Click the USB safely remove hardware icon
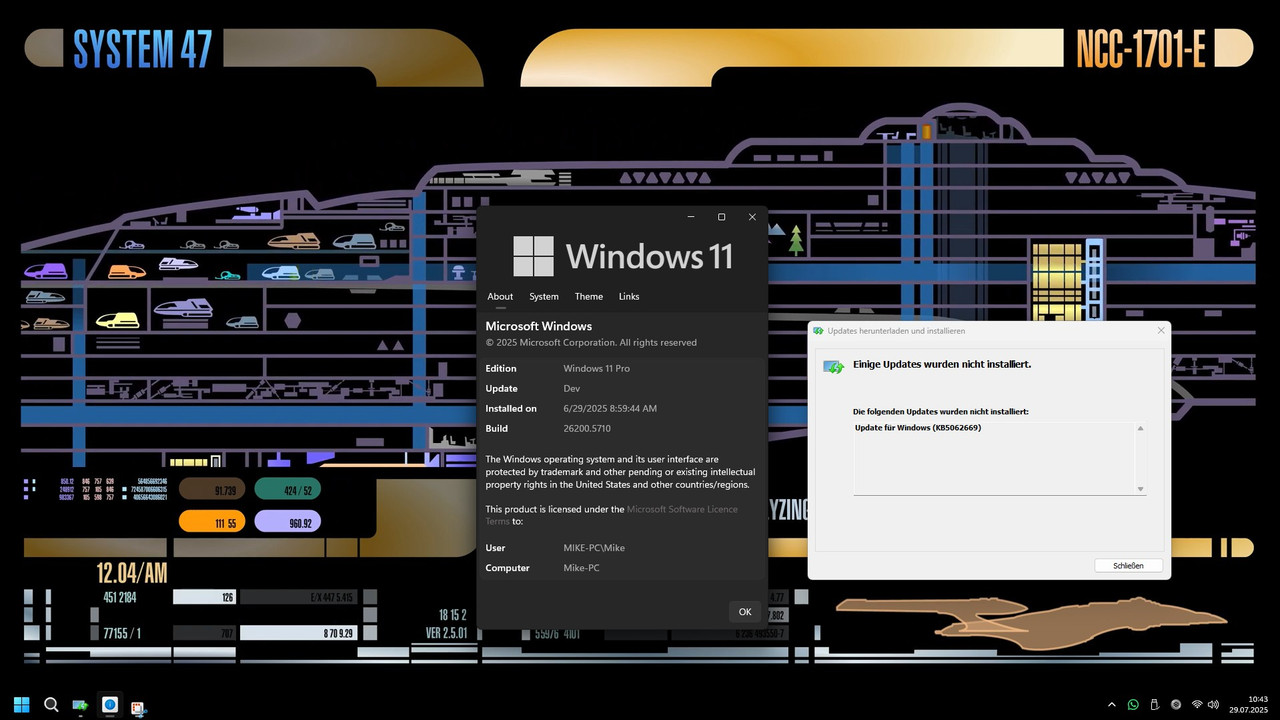 coord(1154,705)
